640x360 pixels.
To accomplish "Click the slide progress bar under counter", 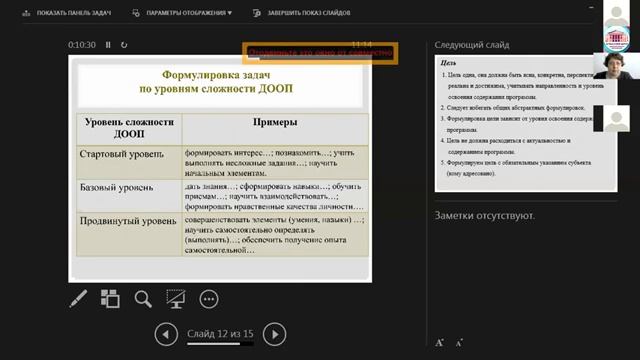I will pos(220,344).
